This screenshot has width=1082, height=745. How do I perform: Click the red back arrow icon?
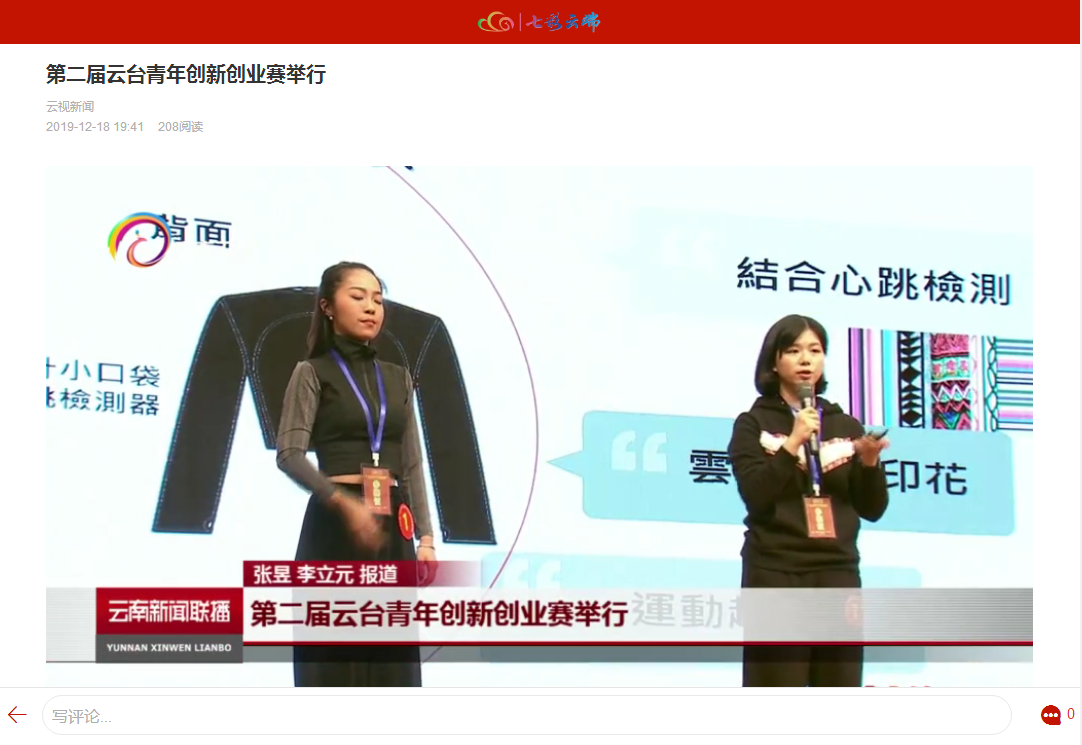(17, 715)
